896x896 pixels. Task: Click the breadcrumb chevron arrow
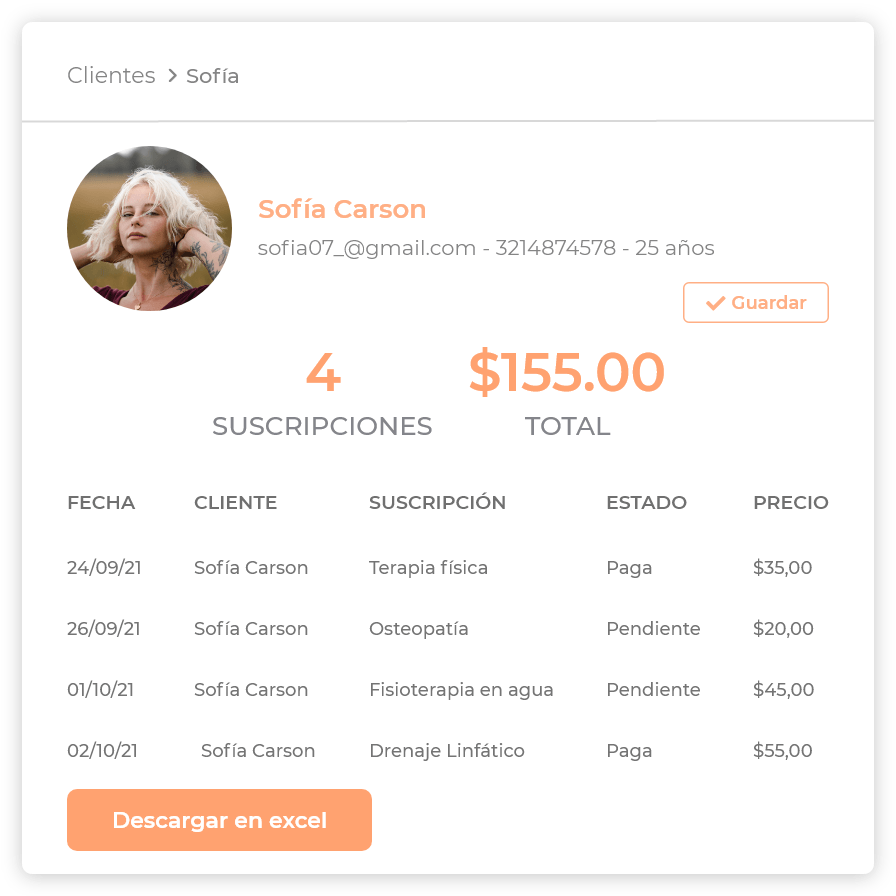coord(172,76)
